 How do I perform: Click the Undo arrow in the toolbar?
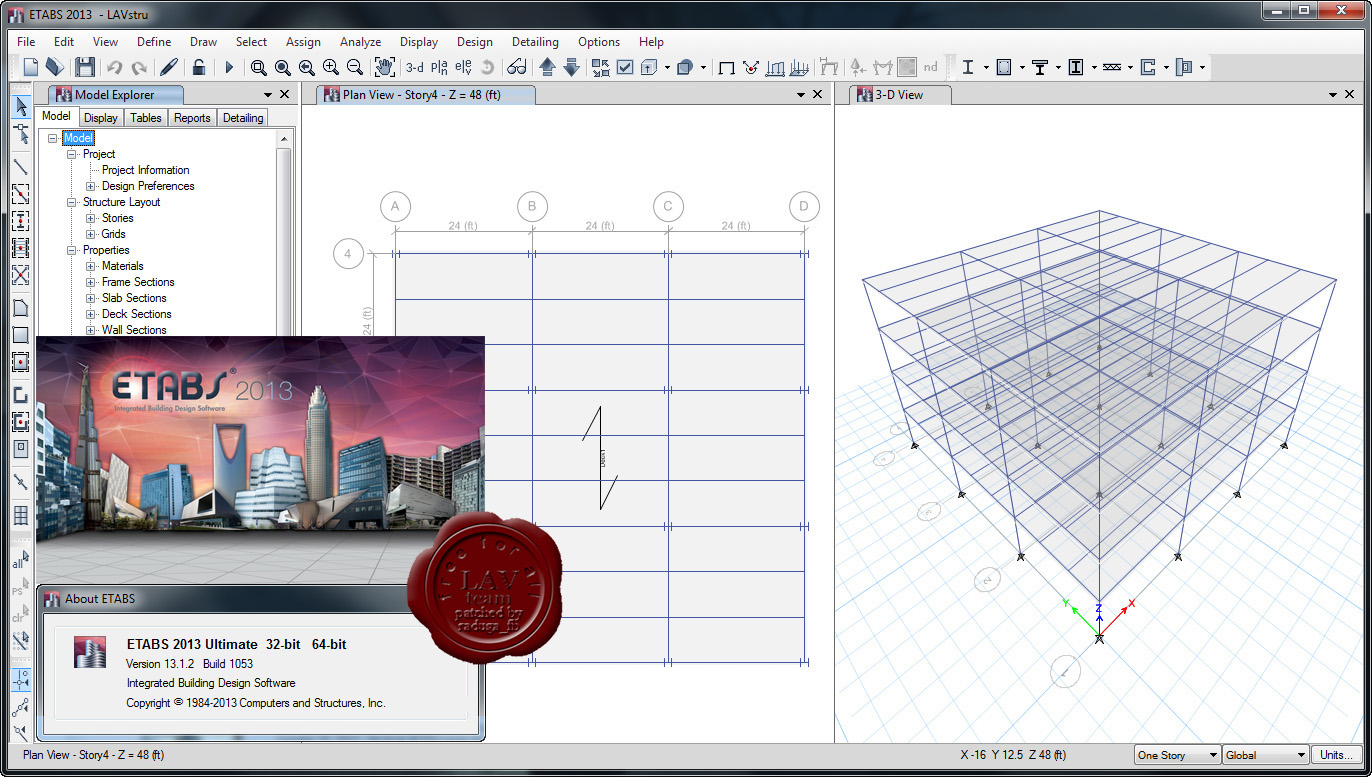[x=114, y=67]
